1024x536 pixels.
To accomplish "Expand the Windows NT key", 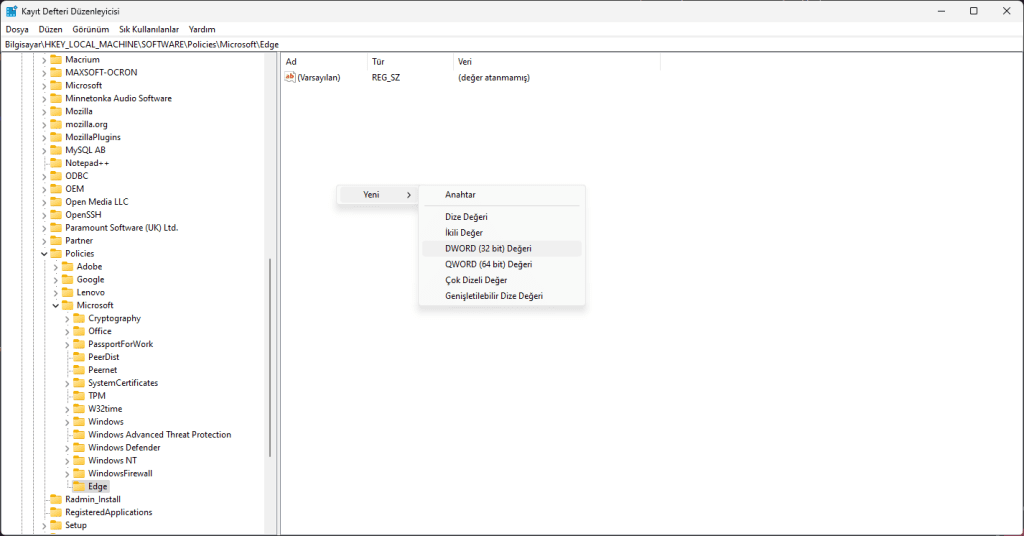I will [67, 460].
